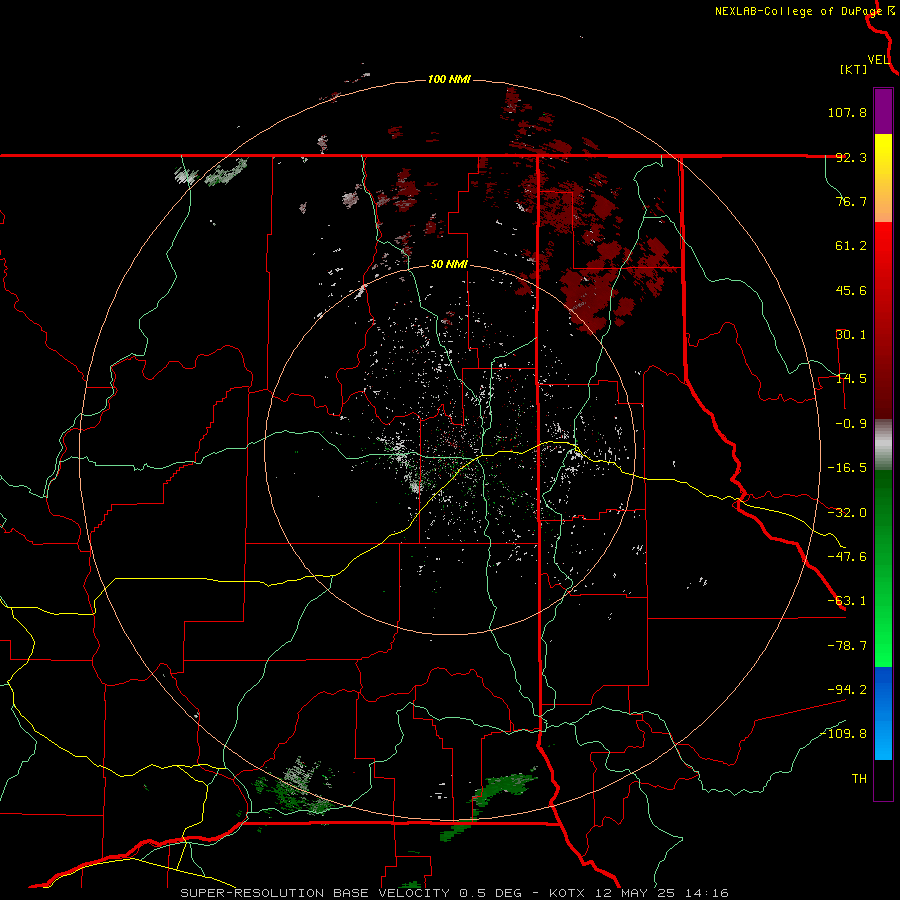The height and width of the screenshot is (900, 900).
Task: Click the 61.2 velocity scale value
Action: coord(851,246)
